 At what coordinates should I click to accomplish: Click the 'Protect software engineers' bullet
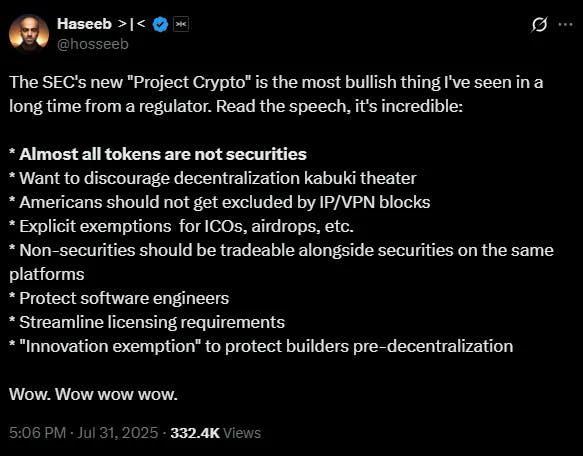tap(119, 298)
